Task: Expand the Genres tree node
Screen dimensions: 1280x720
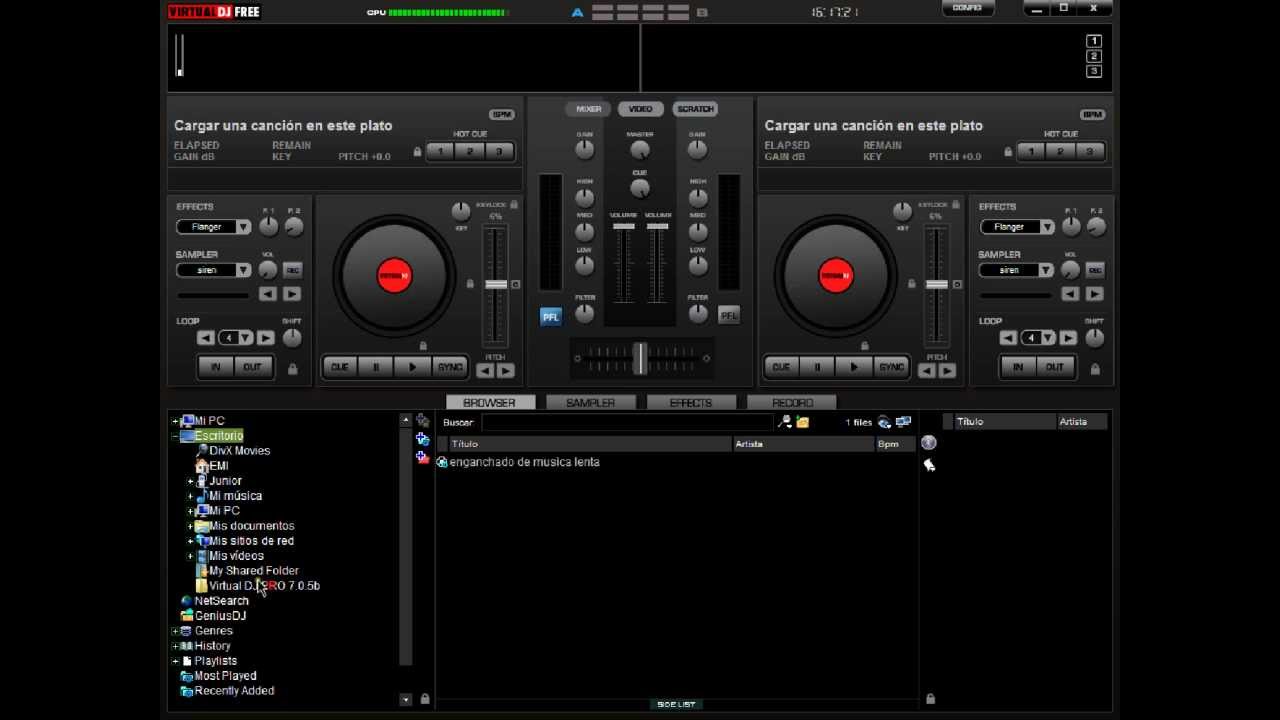Action: coord(175,631)
